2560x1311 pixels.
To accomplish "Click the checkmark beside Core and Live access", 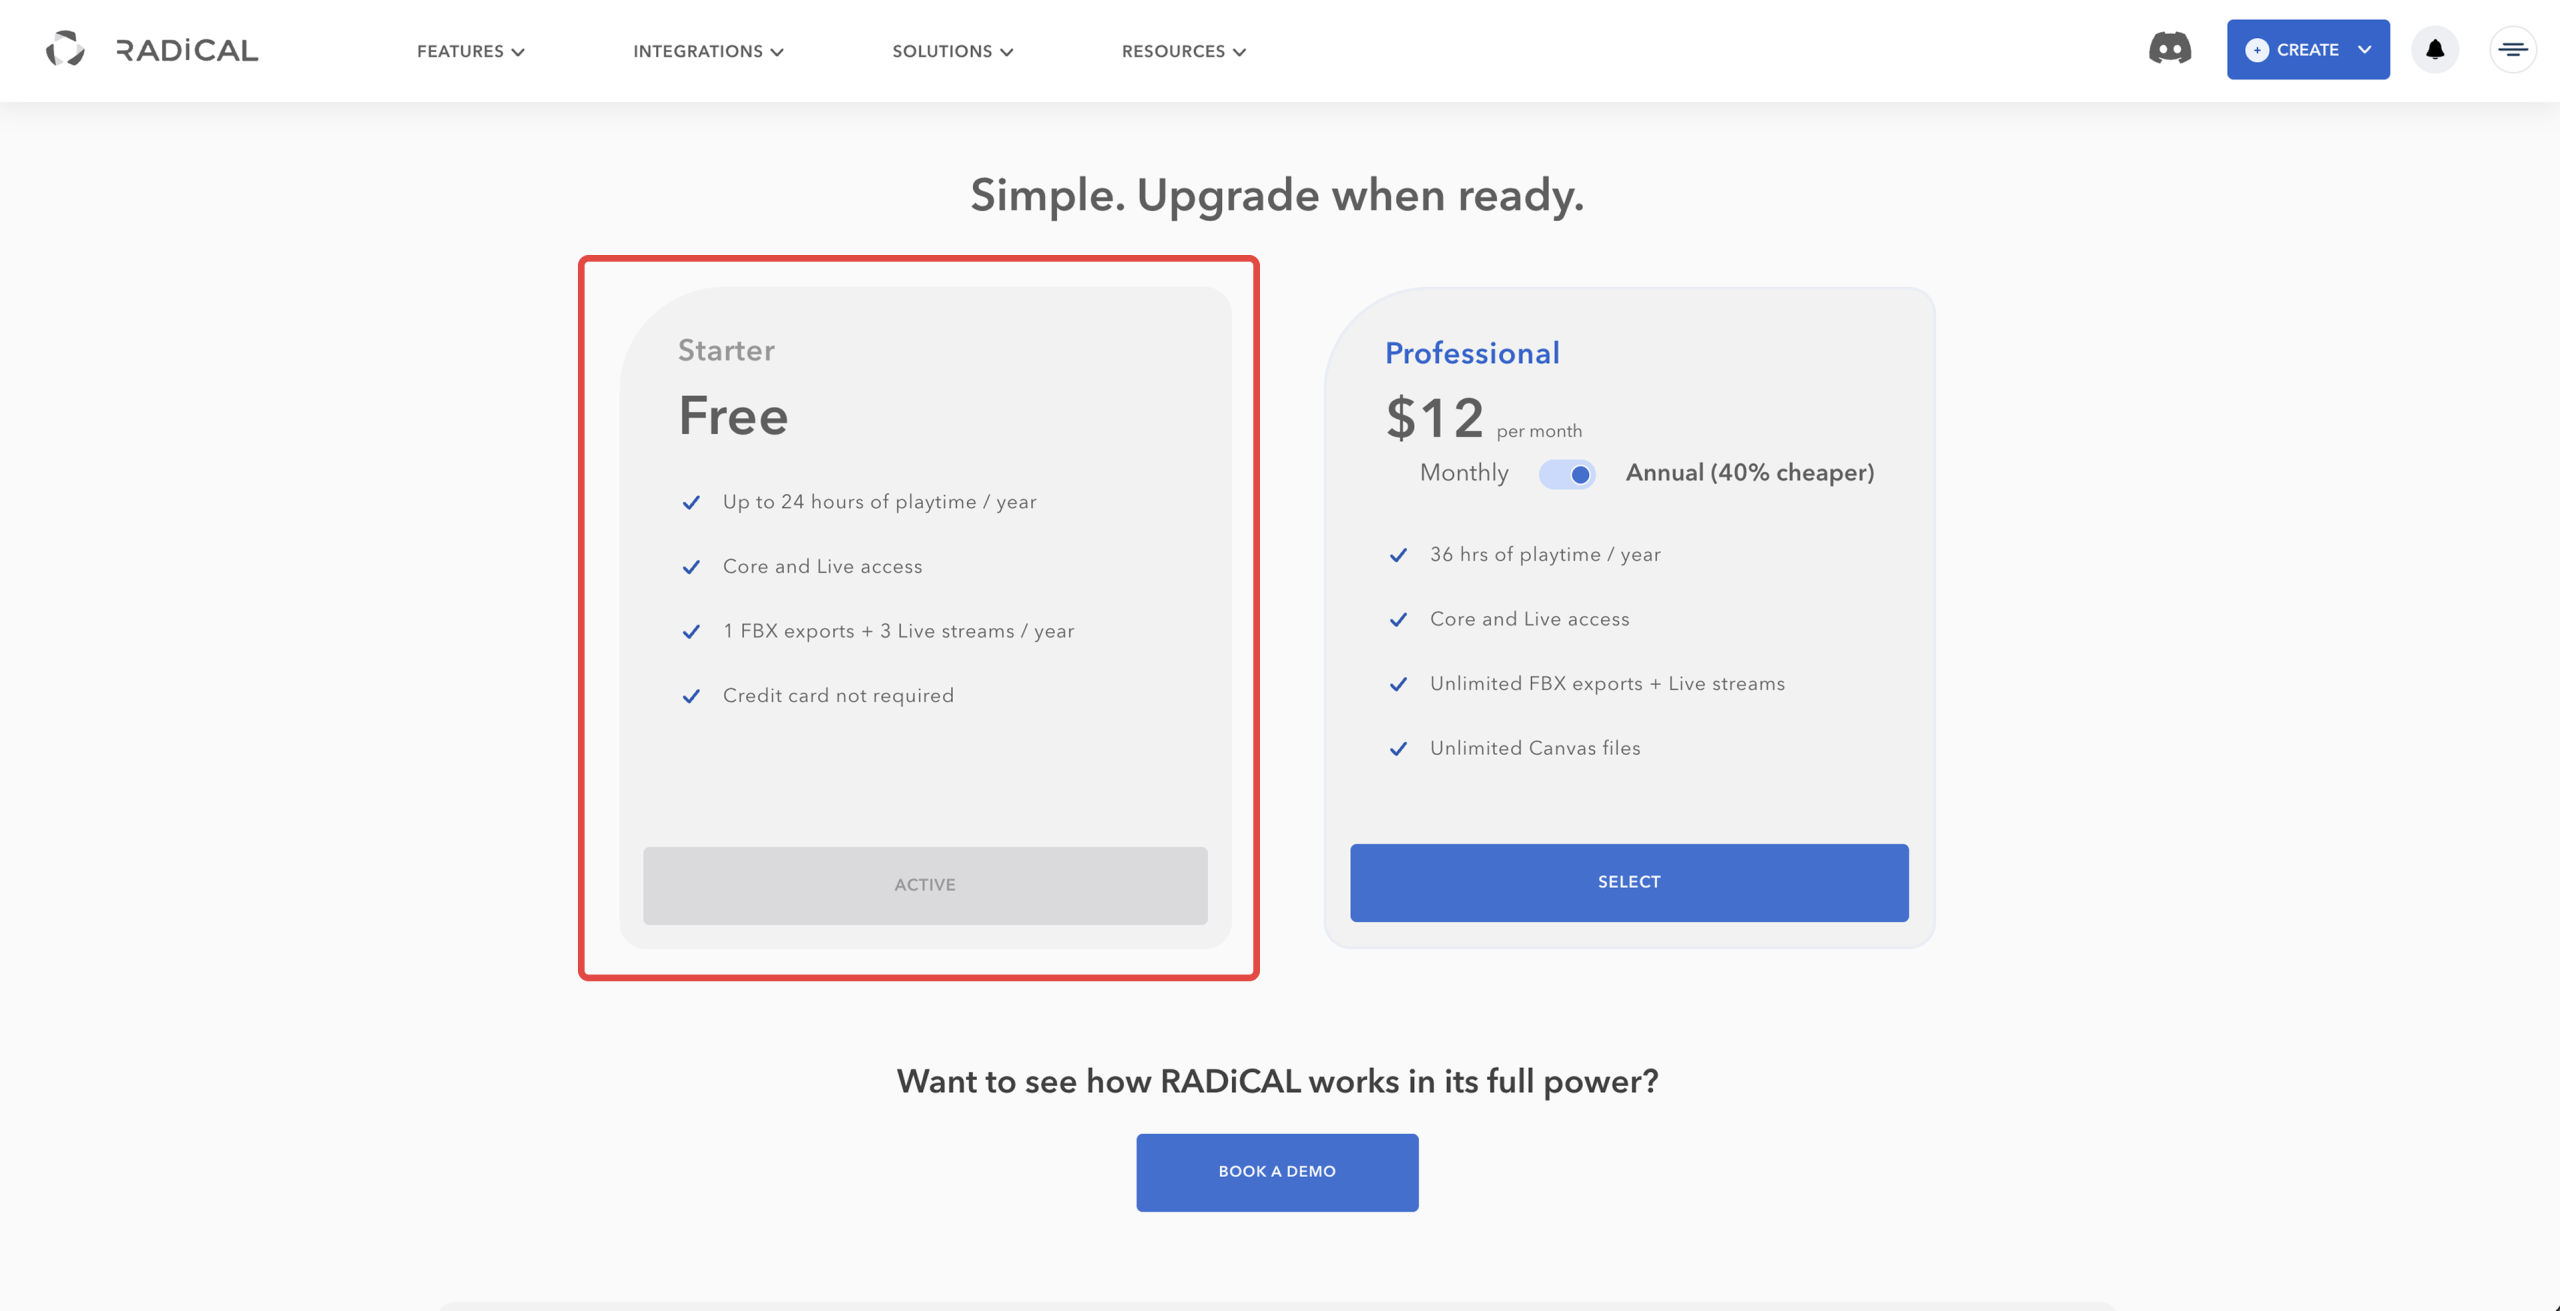I will click(692, 566).
